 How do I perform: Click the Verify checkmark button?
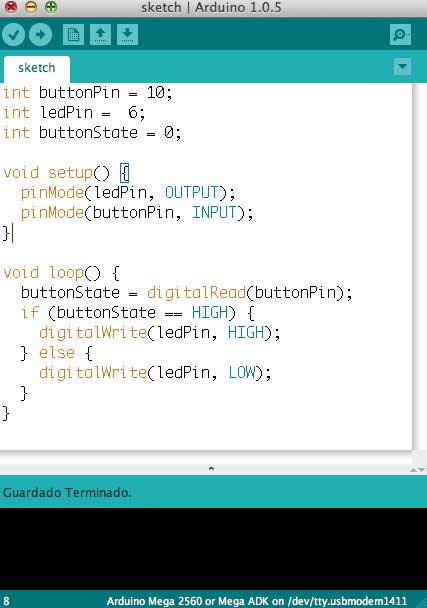[x=13, y=35]
